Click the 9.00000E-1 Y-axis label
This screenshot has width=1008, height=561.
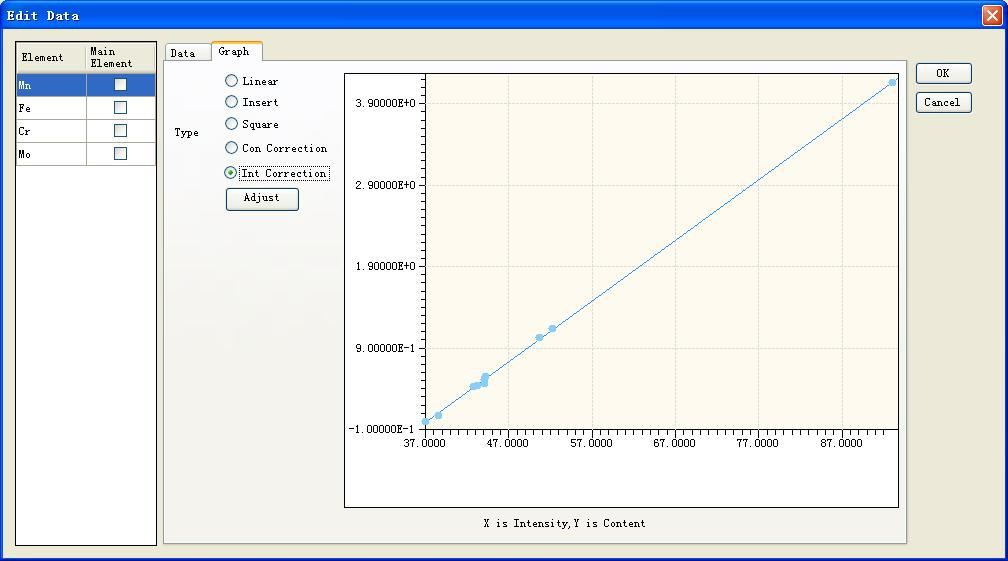[385, 348]
